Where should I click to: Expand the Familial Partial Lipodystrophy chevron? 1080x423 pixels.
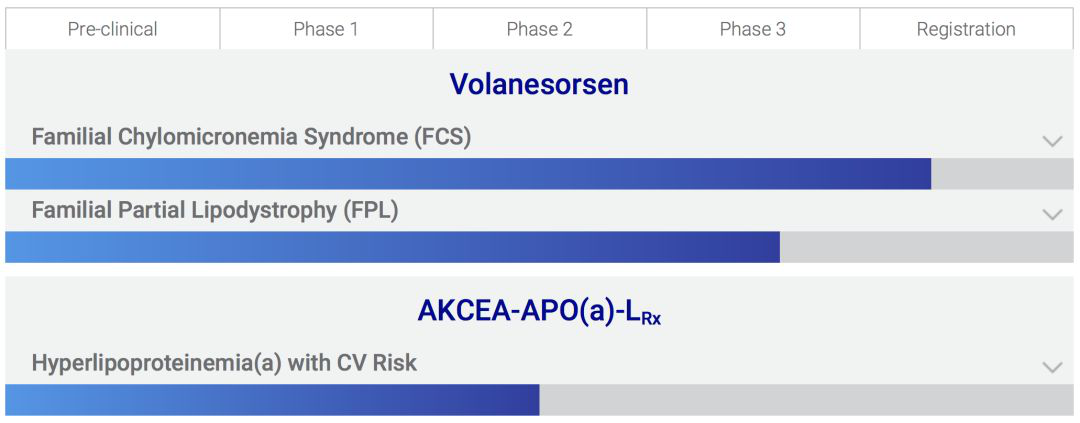click(x=1052, y=215)
